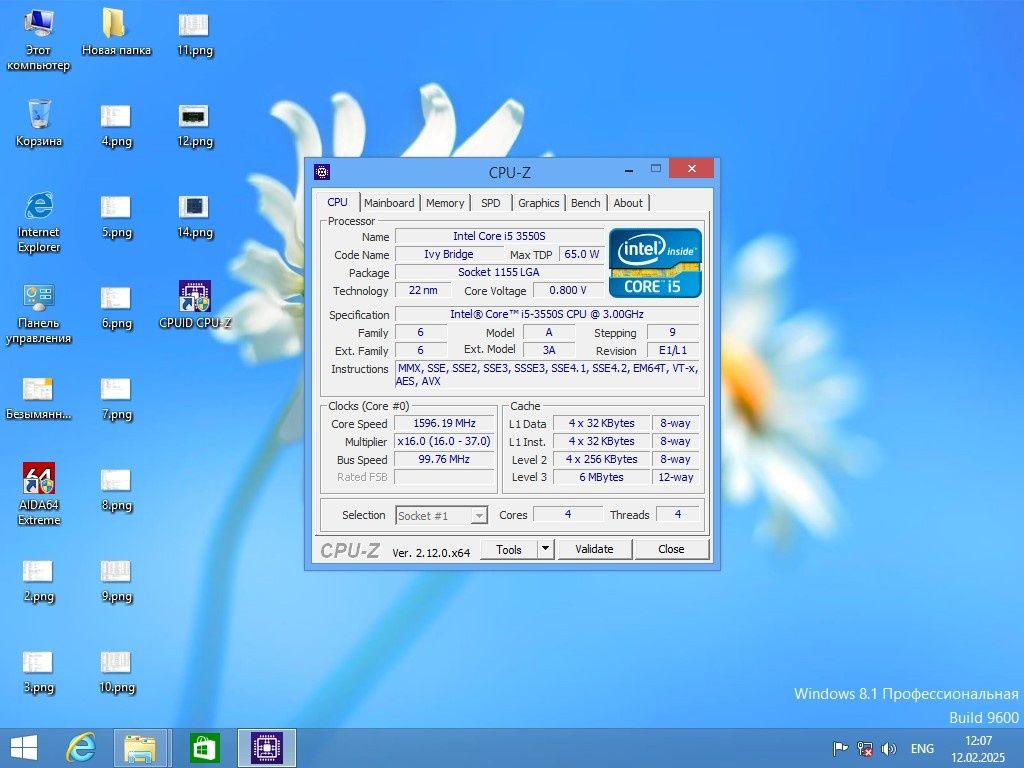Screen dimensions: 1024x768
Task: Click the 0.800 V core voltage value
Action: point(568,290)
